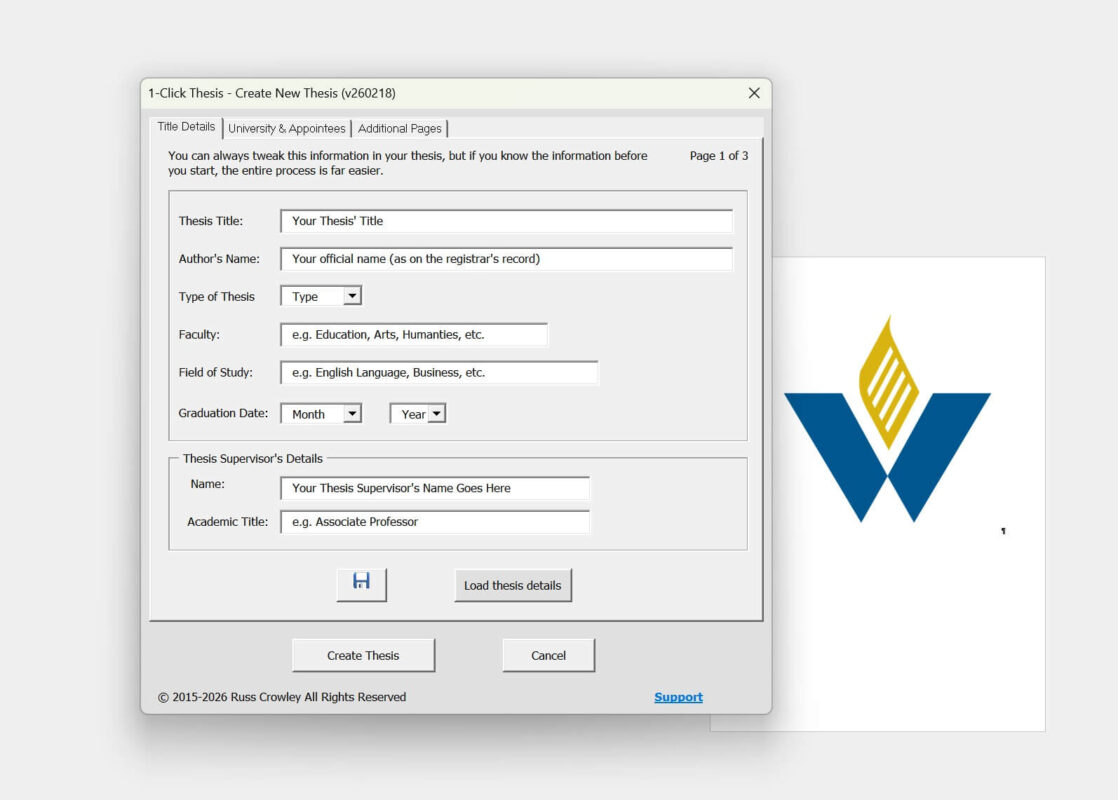Open the Type of Thesis dropdown
This screenshot has width=1118, height=800.
pos(351,296)
